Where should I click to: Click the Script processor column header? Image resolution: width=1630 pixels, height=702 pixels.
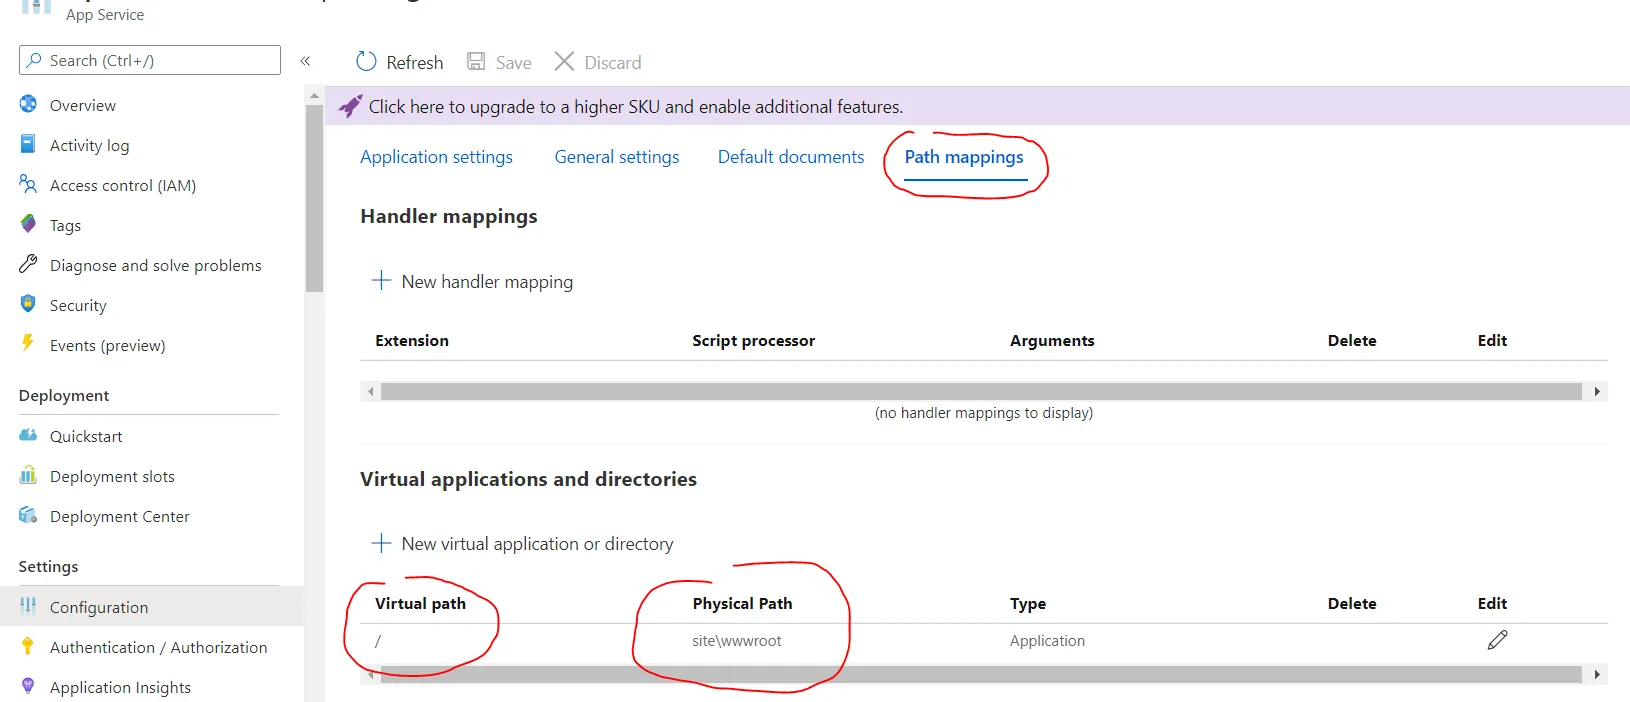(754, 340)
